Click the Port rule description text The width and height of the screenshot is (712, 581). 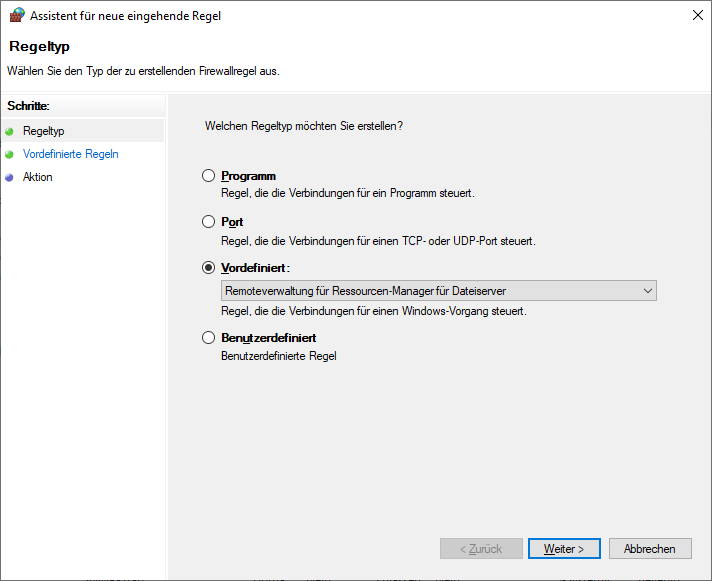click(x=378, y=241)
